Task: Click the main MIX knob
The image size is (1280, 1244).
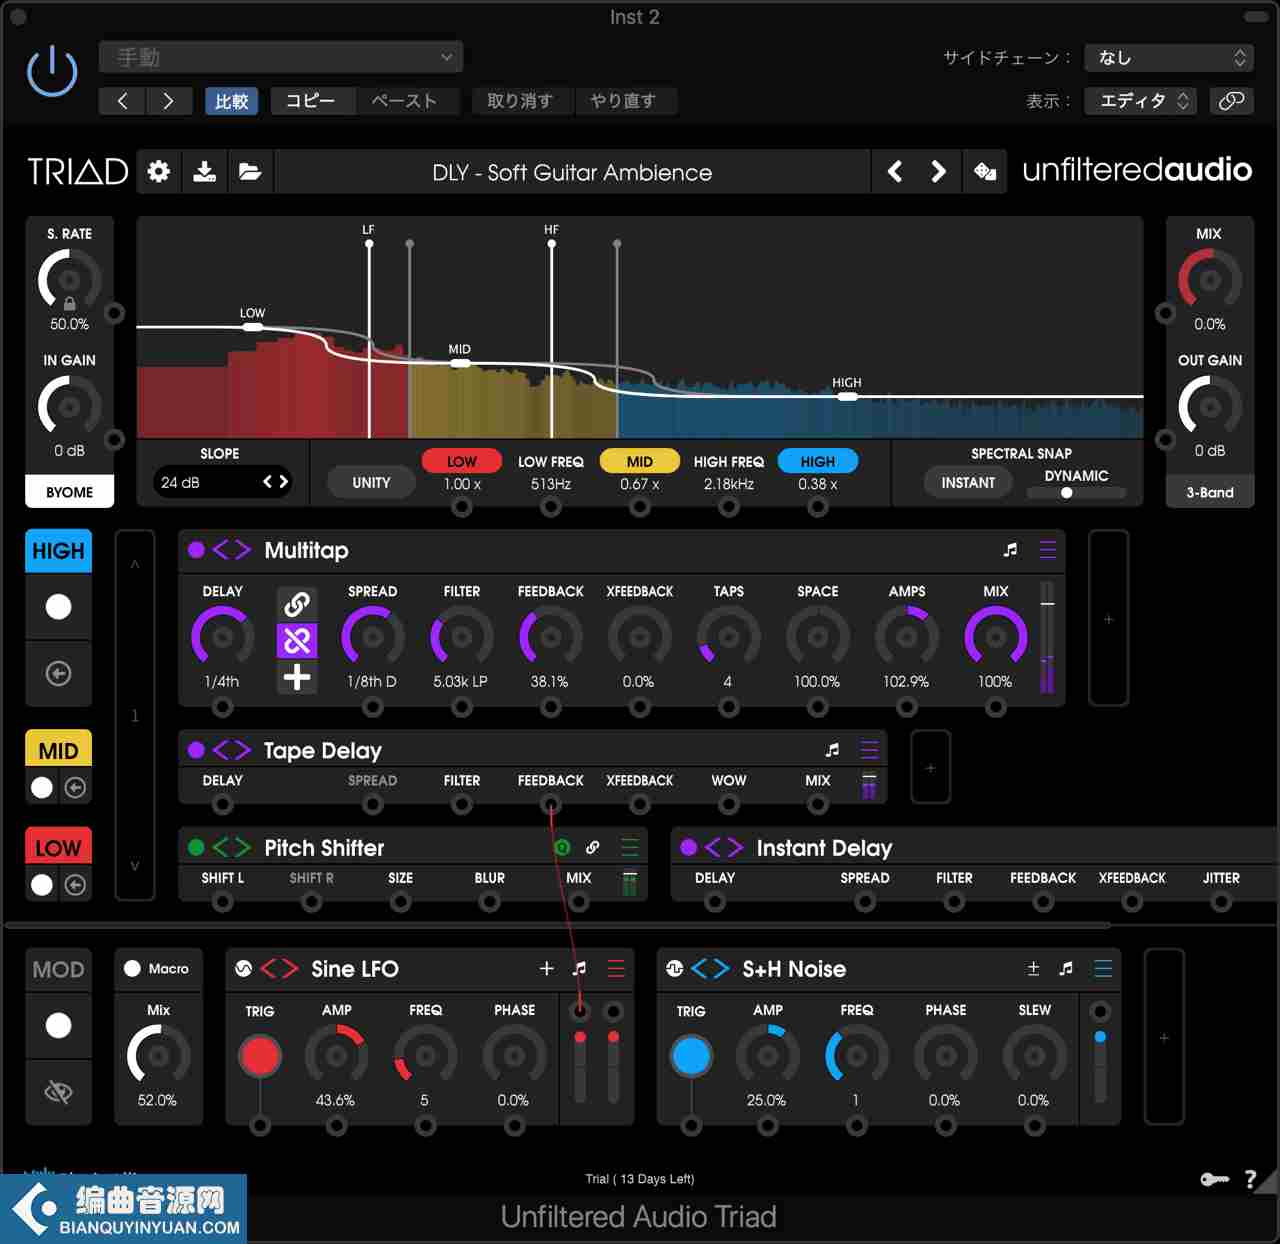Action: pos(1210,280)
